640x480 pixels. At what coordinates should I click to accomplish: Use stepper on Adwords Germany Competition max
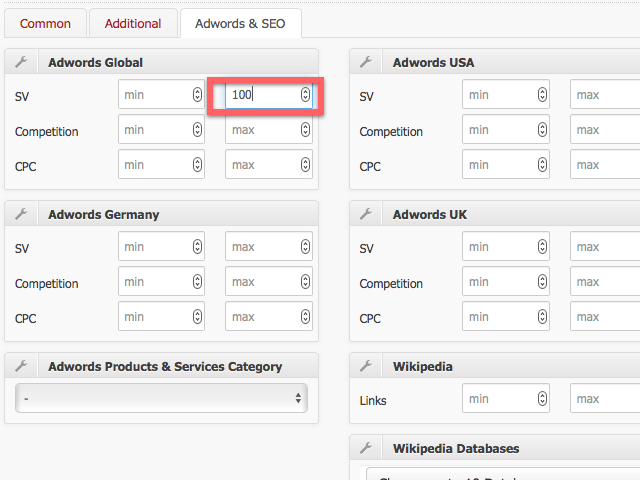click(305, 282)
